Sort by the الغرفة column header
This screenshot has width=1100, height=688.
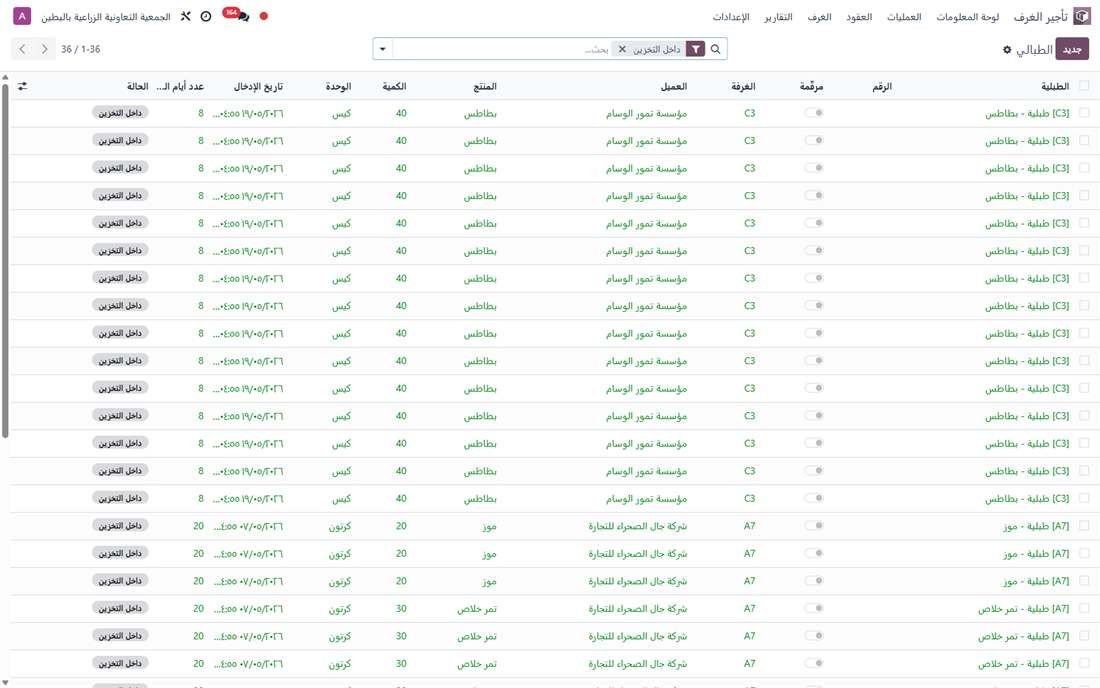pos(743,86)
